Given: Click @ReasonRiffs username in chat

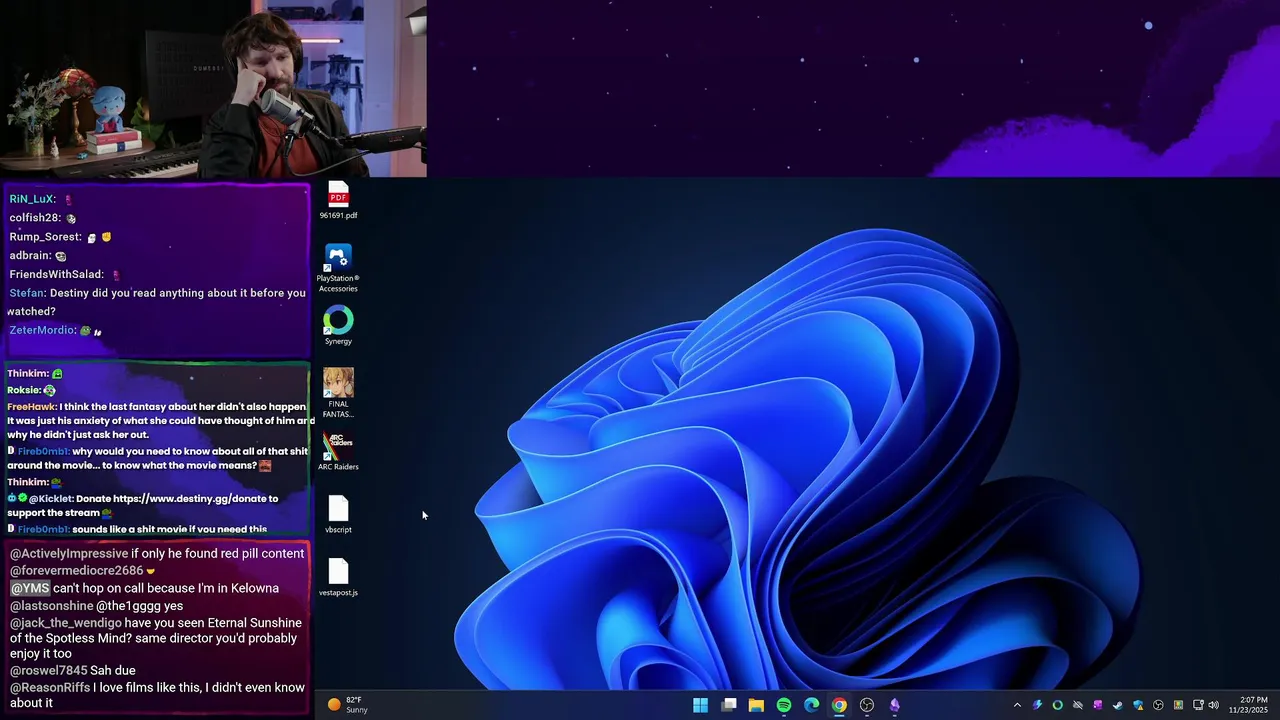Looking at the screenshot, I should [x=50, y=688].
